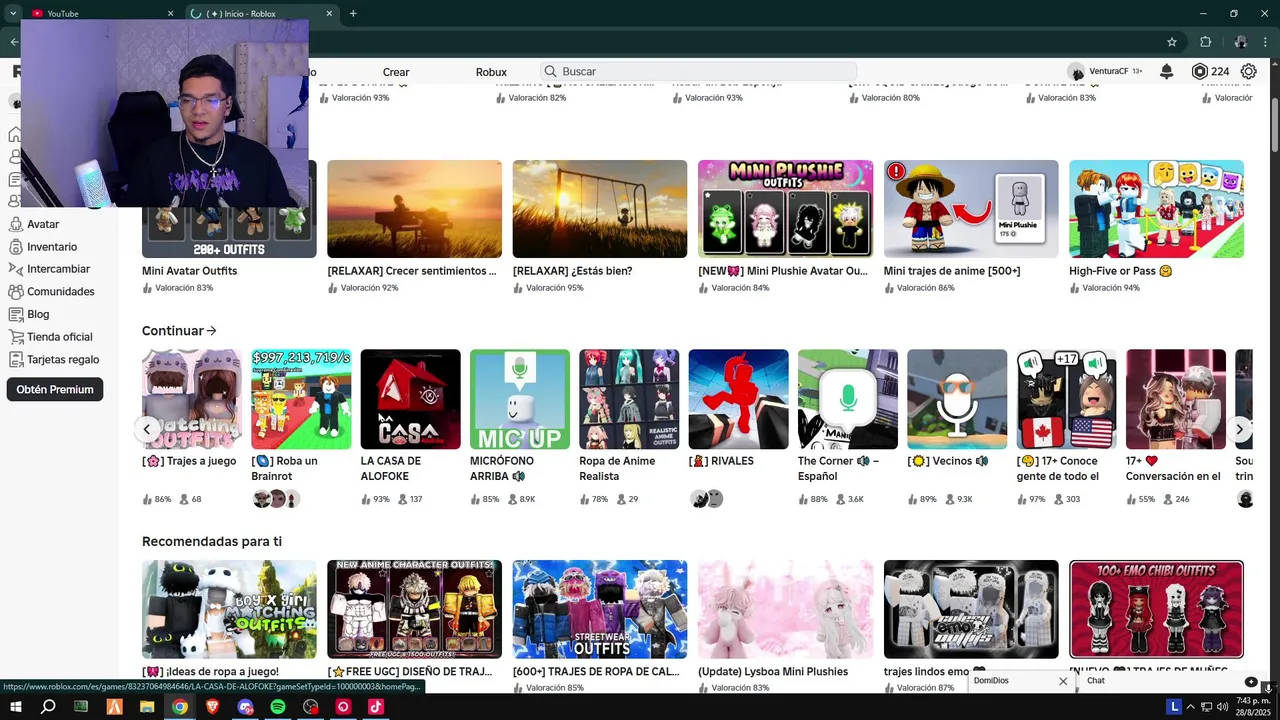The width and height of the screenshot is (1280, 720).
Task: Click the Home icon in sidebar
Action: [14, 135]
